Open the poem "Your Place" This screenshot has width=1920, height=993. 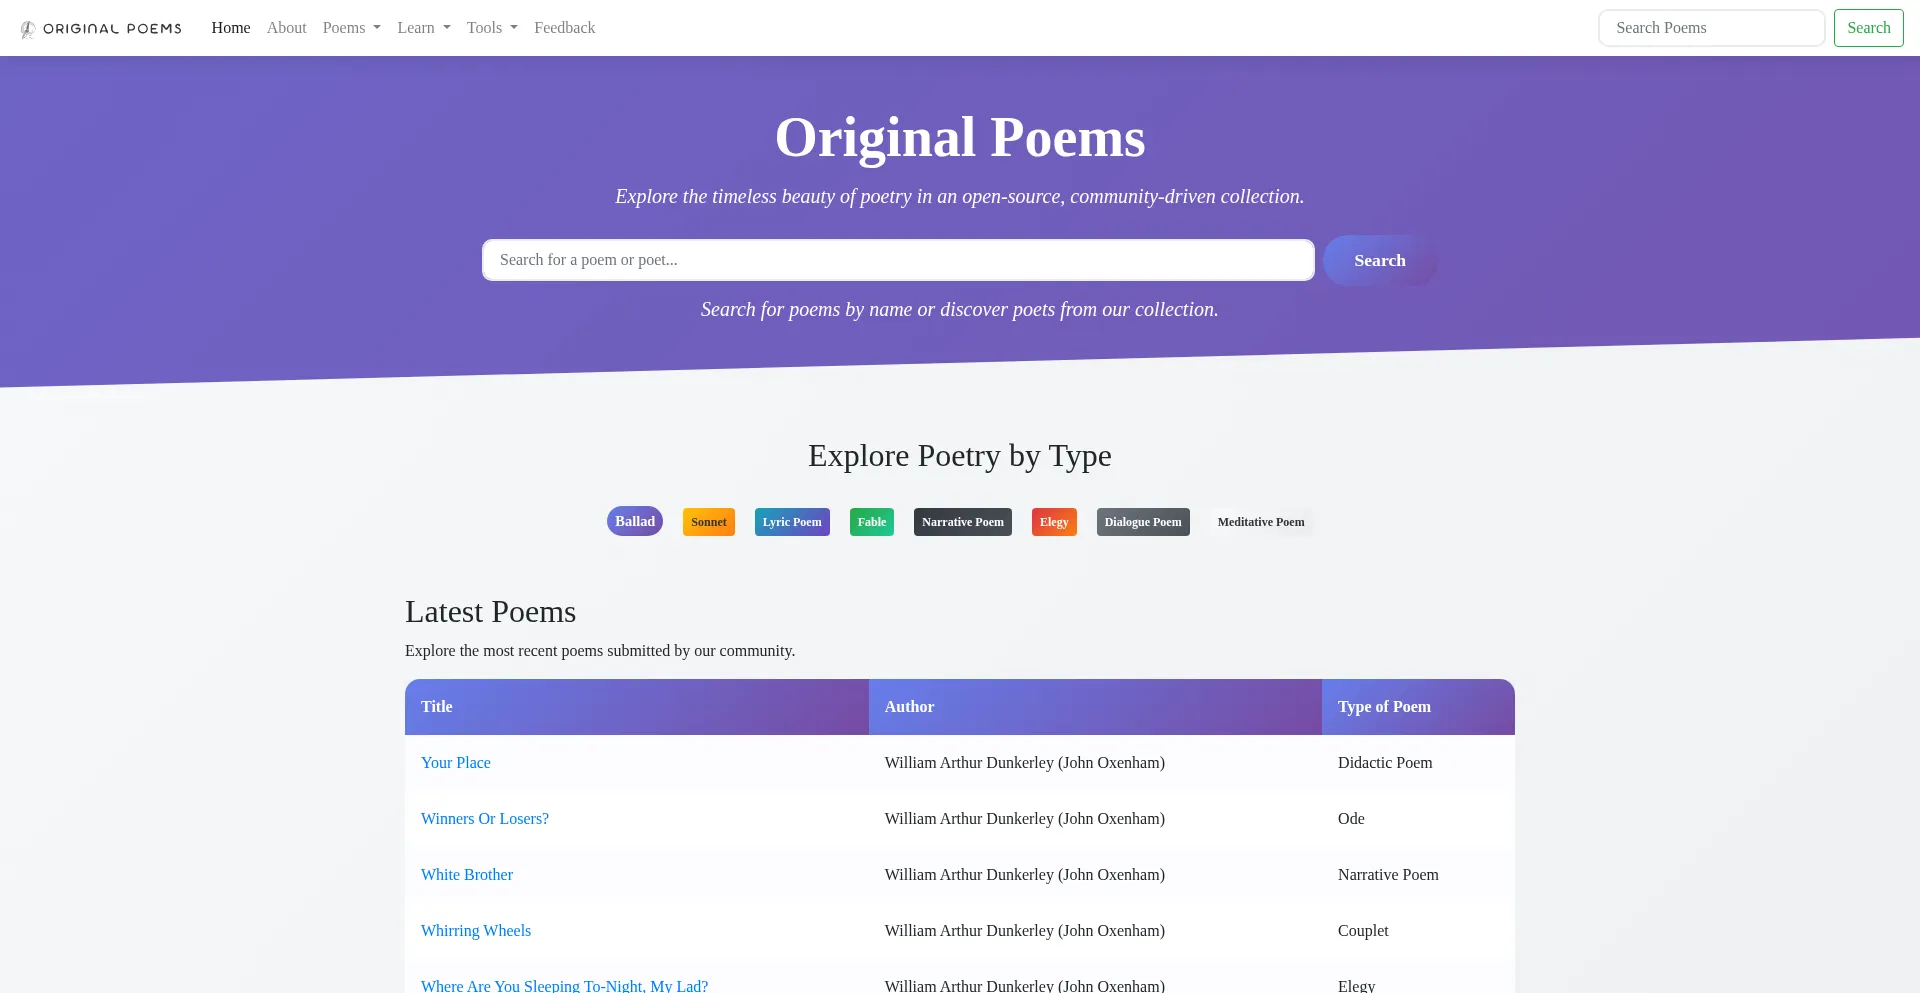(x=456, y=763)
